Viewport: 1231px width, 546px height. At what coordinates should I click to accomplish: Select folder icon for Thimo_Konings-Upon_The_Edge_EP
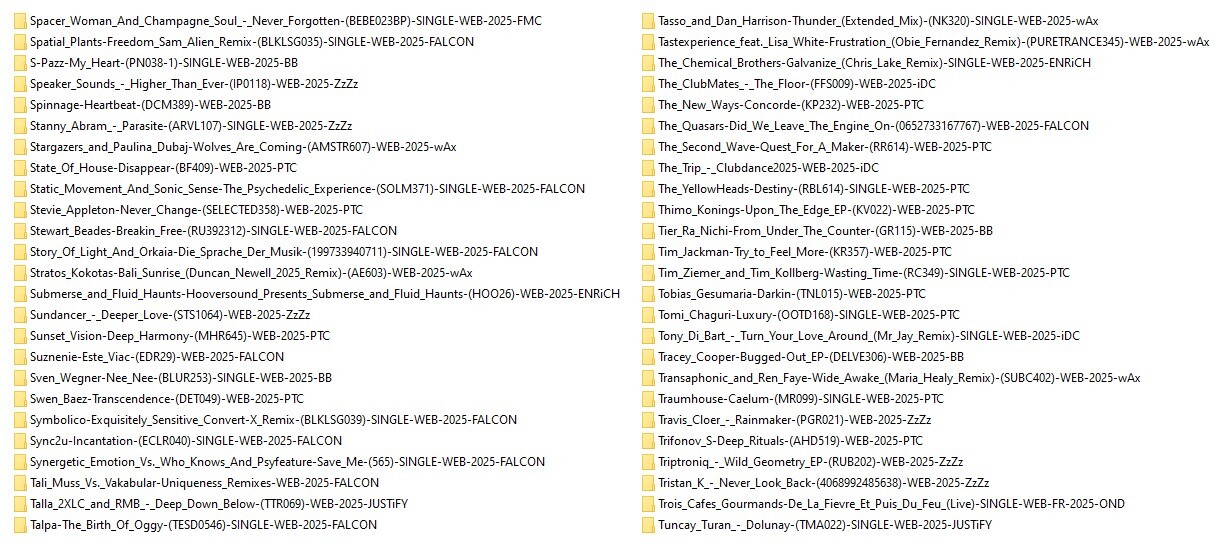(647, 209)
